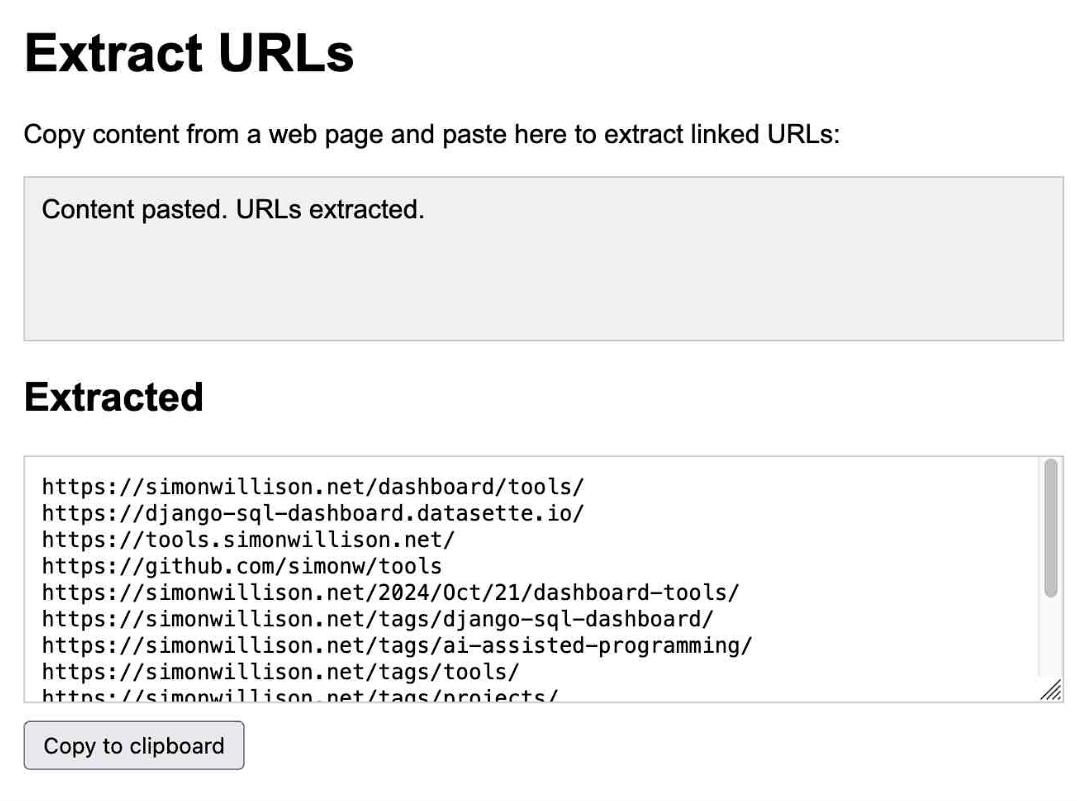
Task: Click the 'Content pasted. URLs extracted.' text
Action: pos(233,210)
